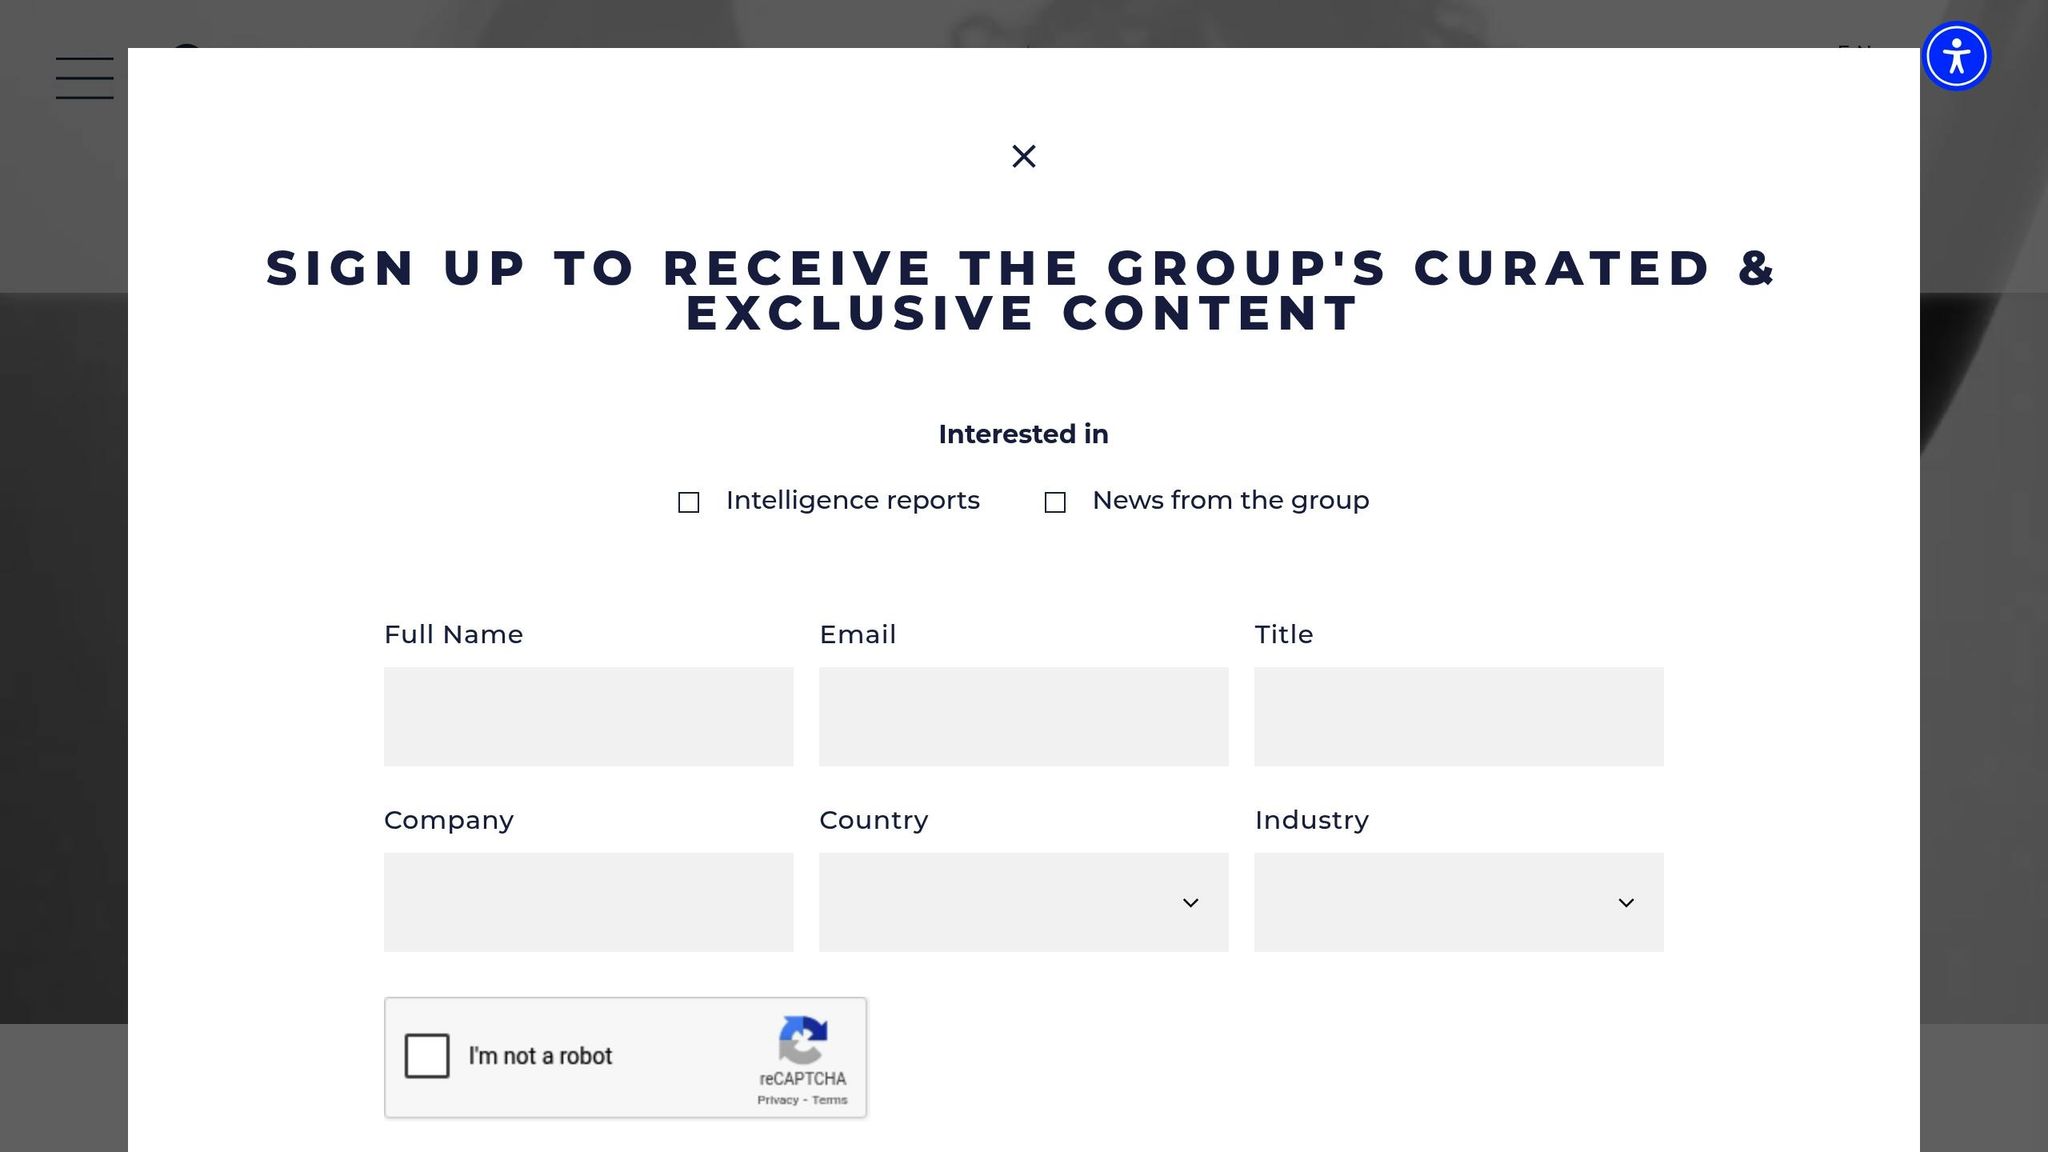Open reCAPTCHA Terms page
This screenshot has height=1152, width=2048.
tap(829, 1099)
